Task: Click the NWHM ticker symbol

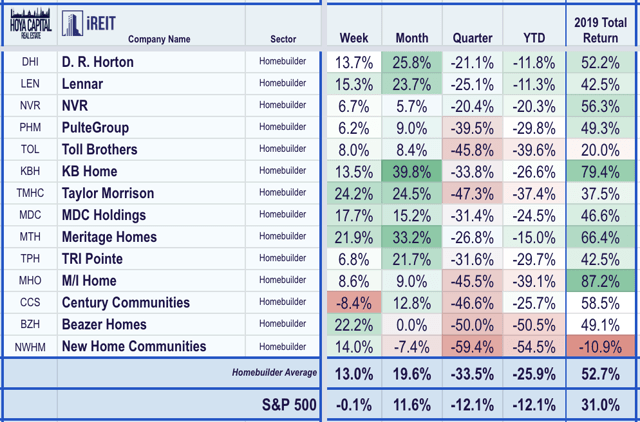Action: pyautogui.click(x=29, y=347)
